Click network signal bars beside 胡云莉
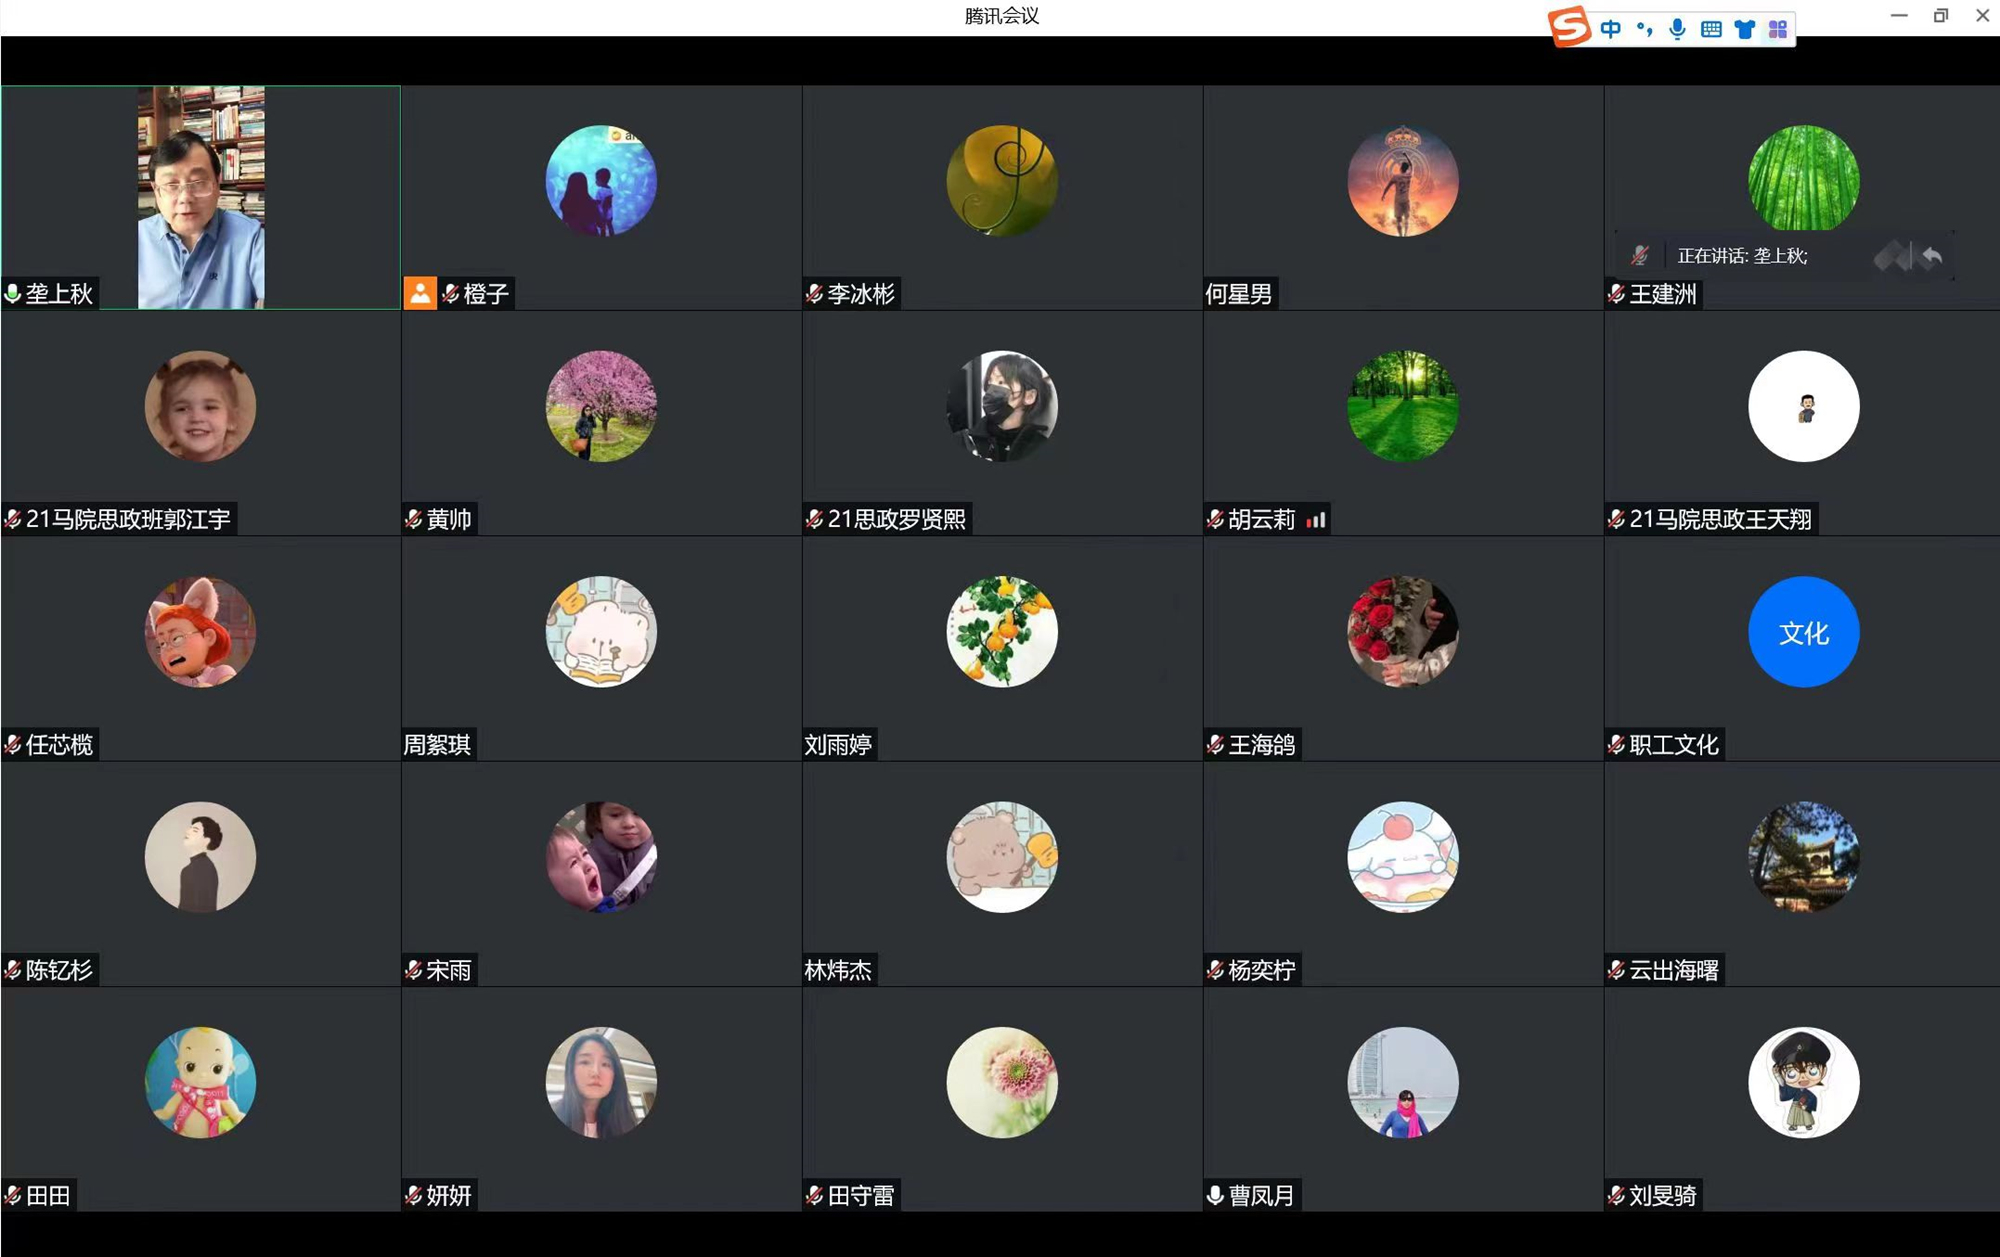 click(1316, 520)
